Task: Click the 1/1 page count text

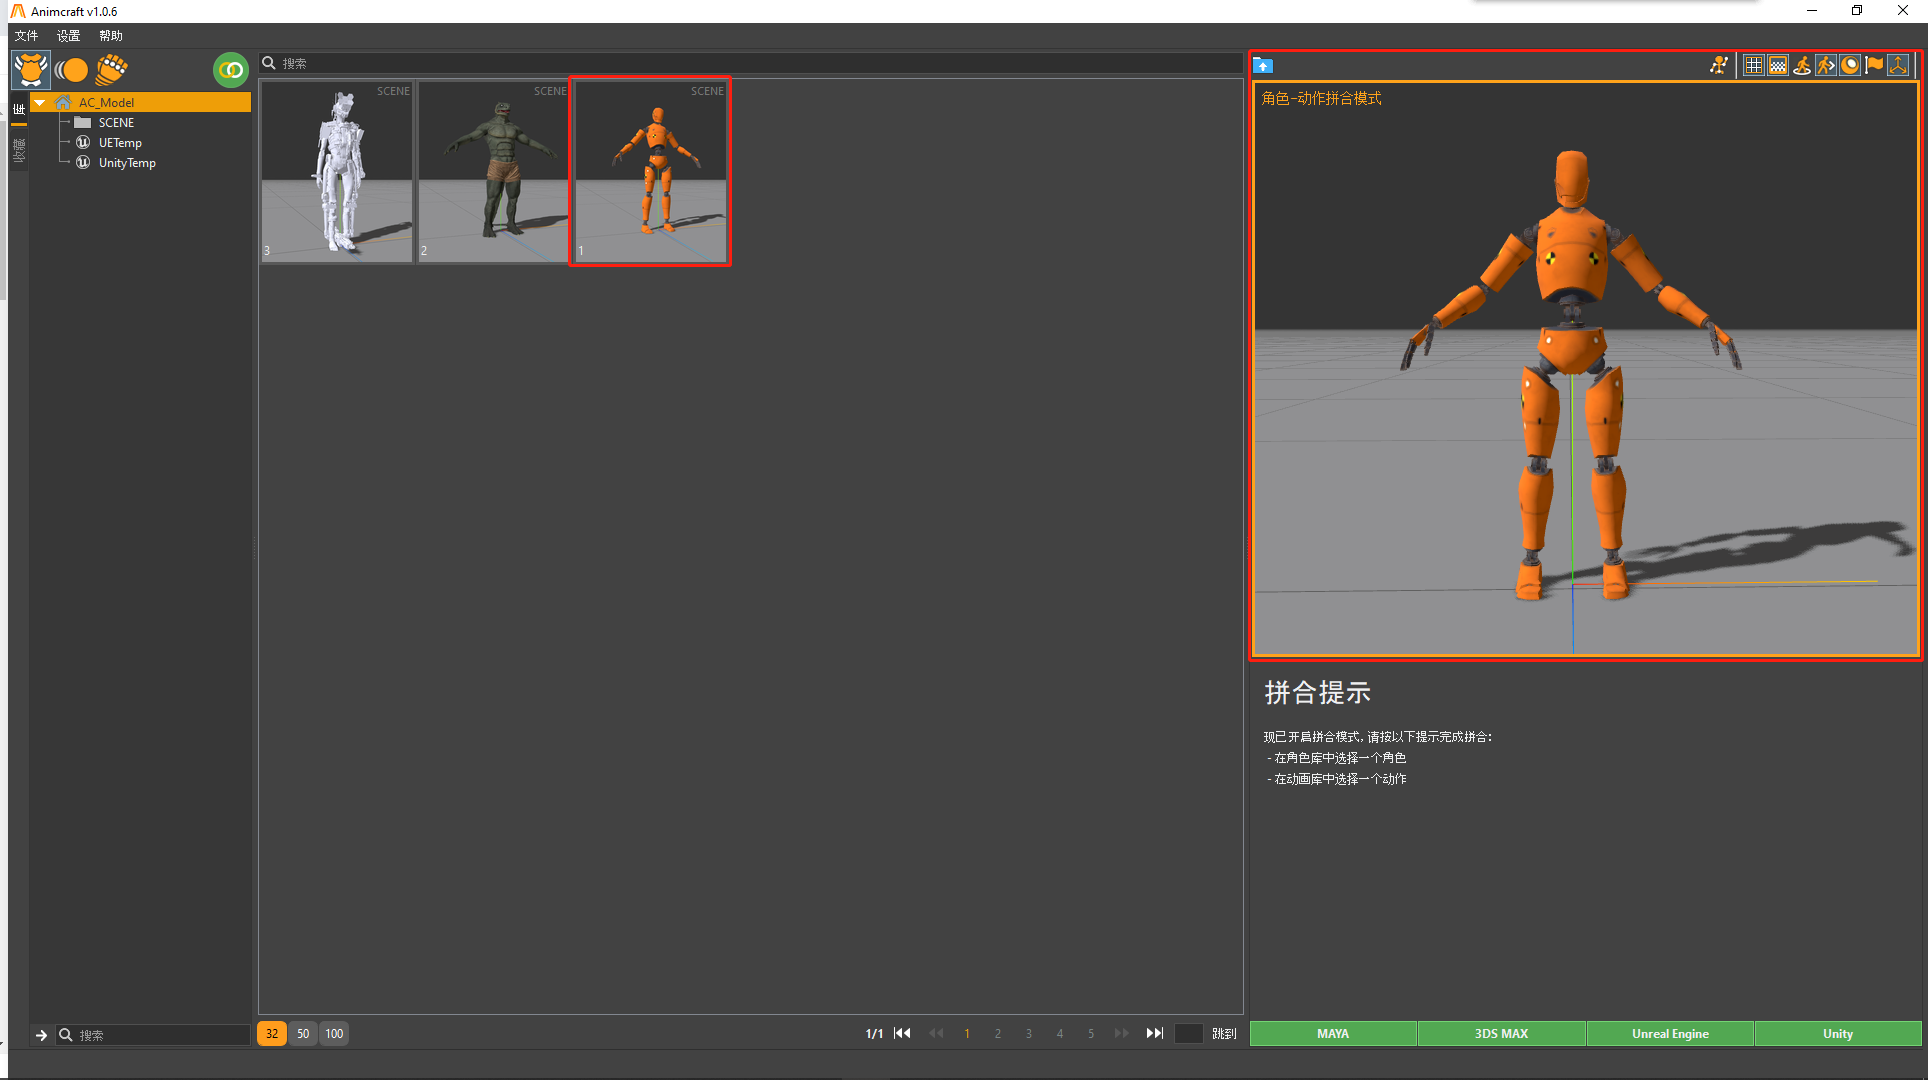Action: (x=874, y=1034)
